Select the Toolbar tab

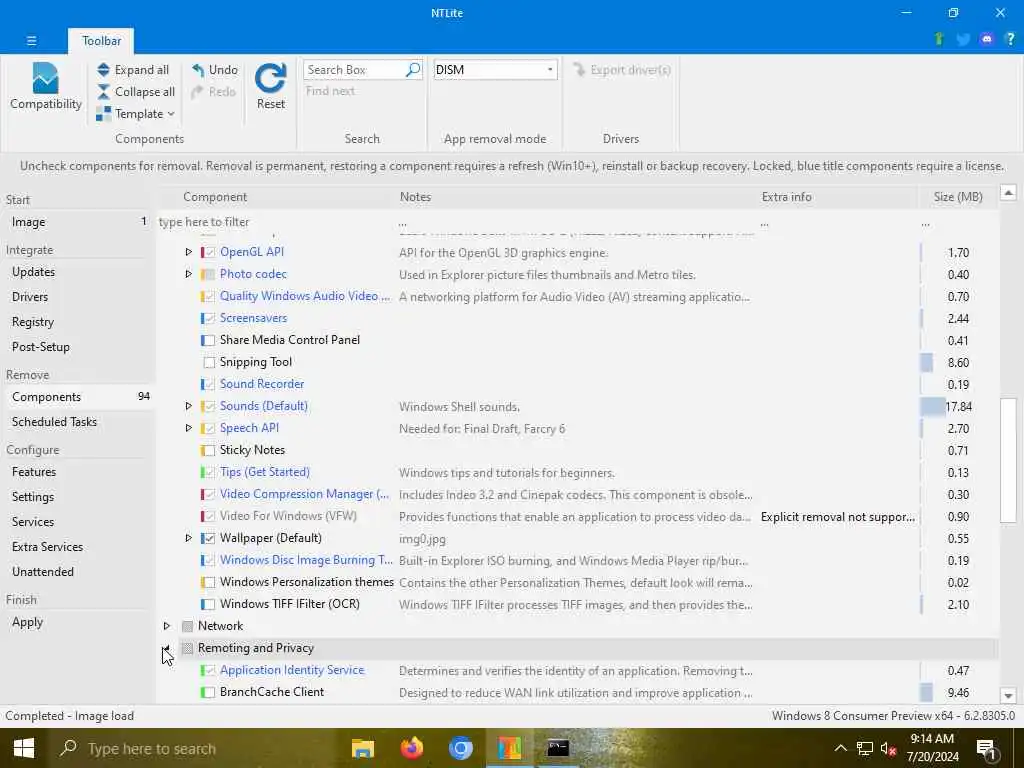(101, 40)
